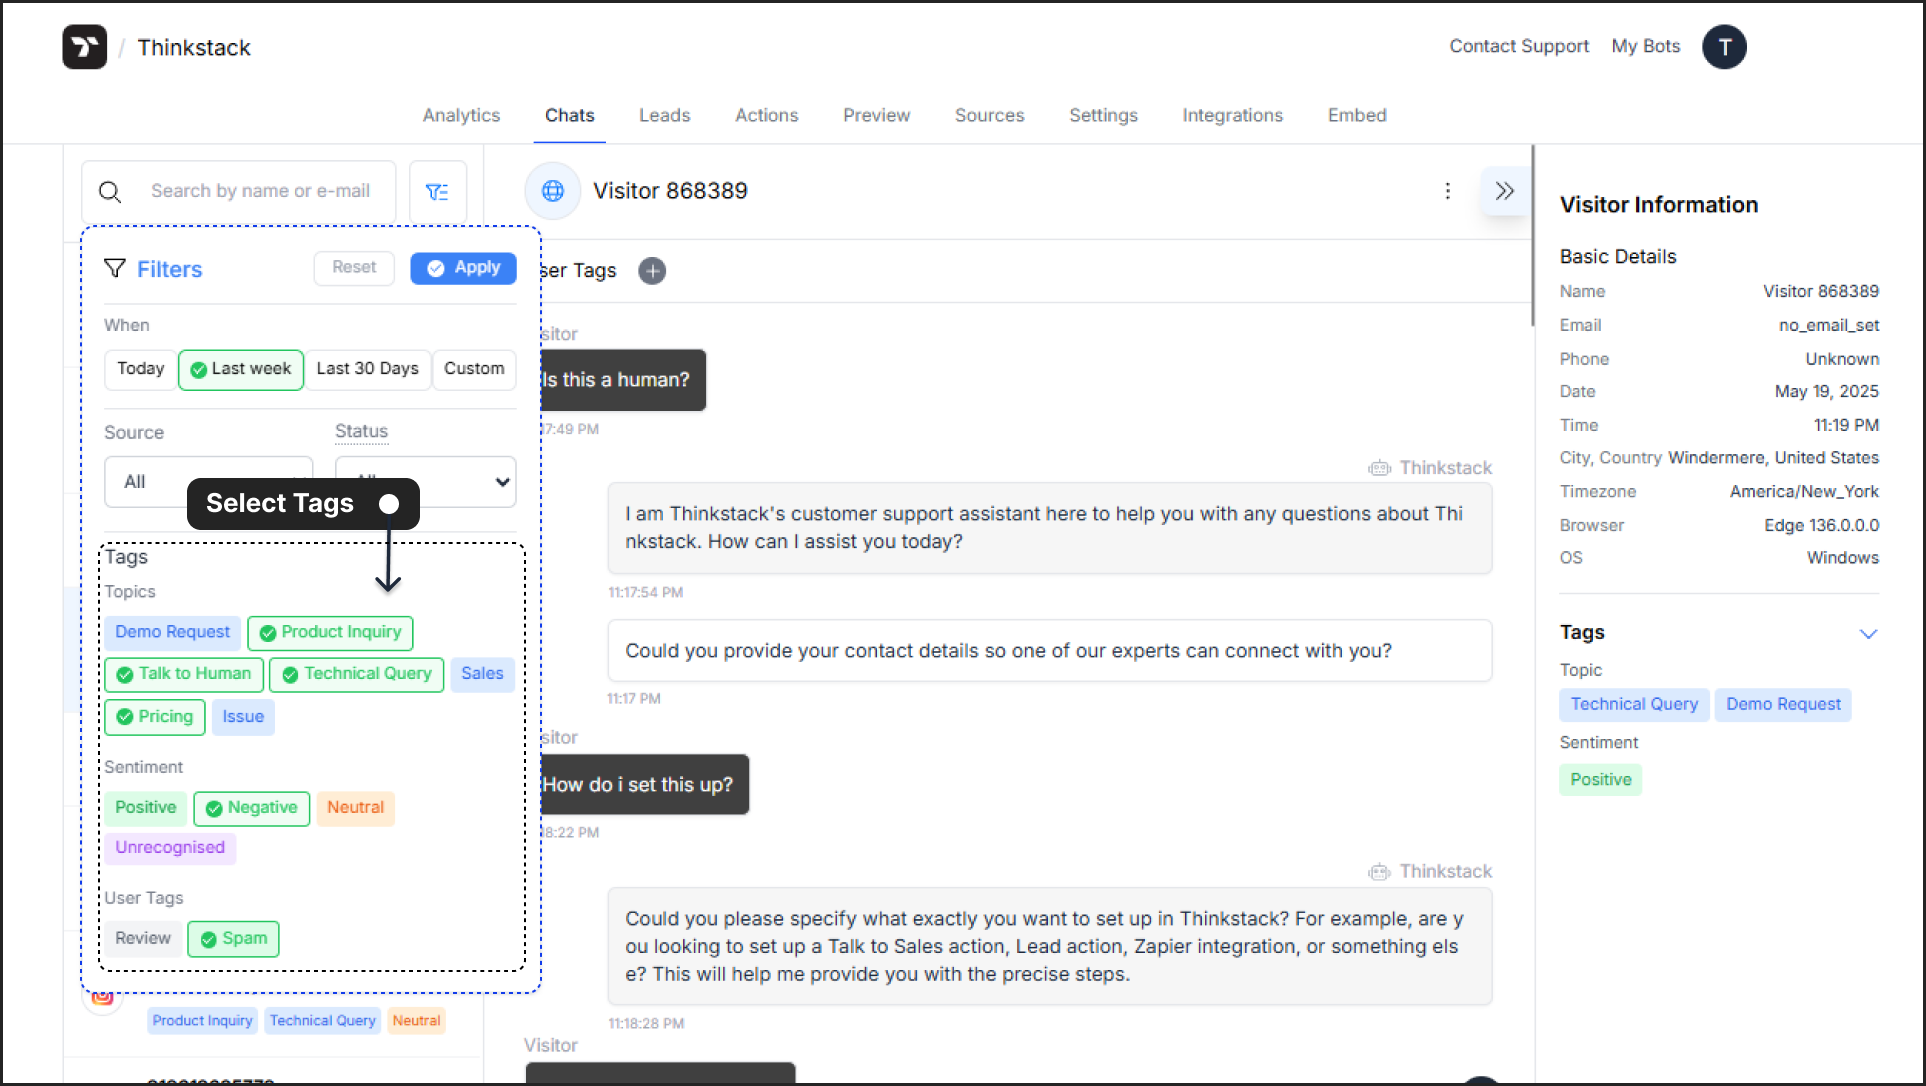Toggle the Positive sentiment filter tag
1926x1086 pixels.
145,808
